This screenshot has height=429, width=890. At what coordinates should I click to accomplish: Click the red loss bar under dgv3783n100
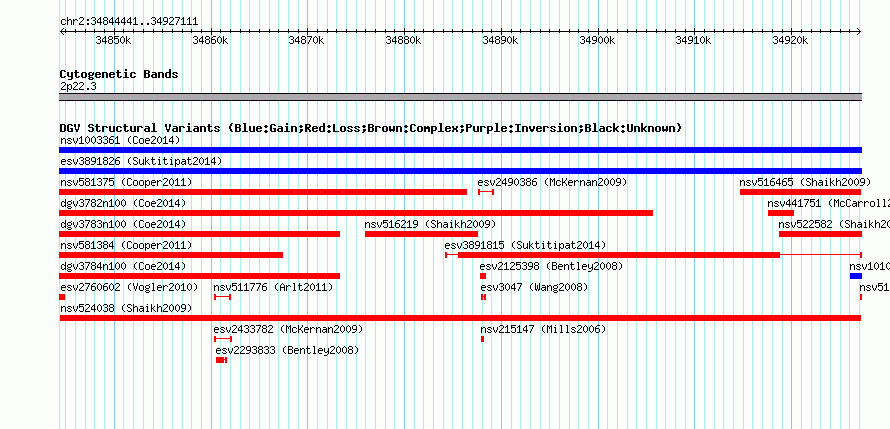point(199,234)
